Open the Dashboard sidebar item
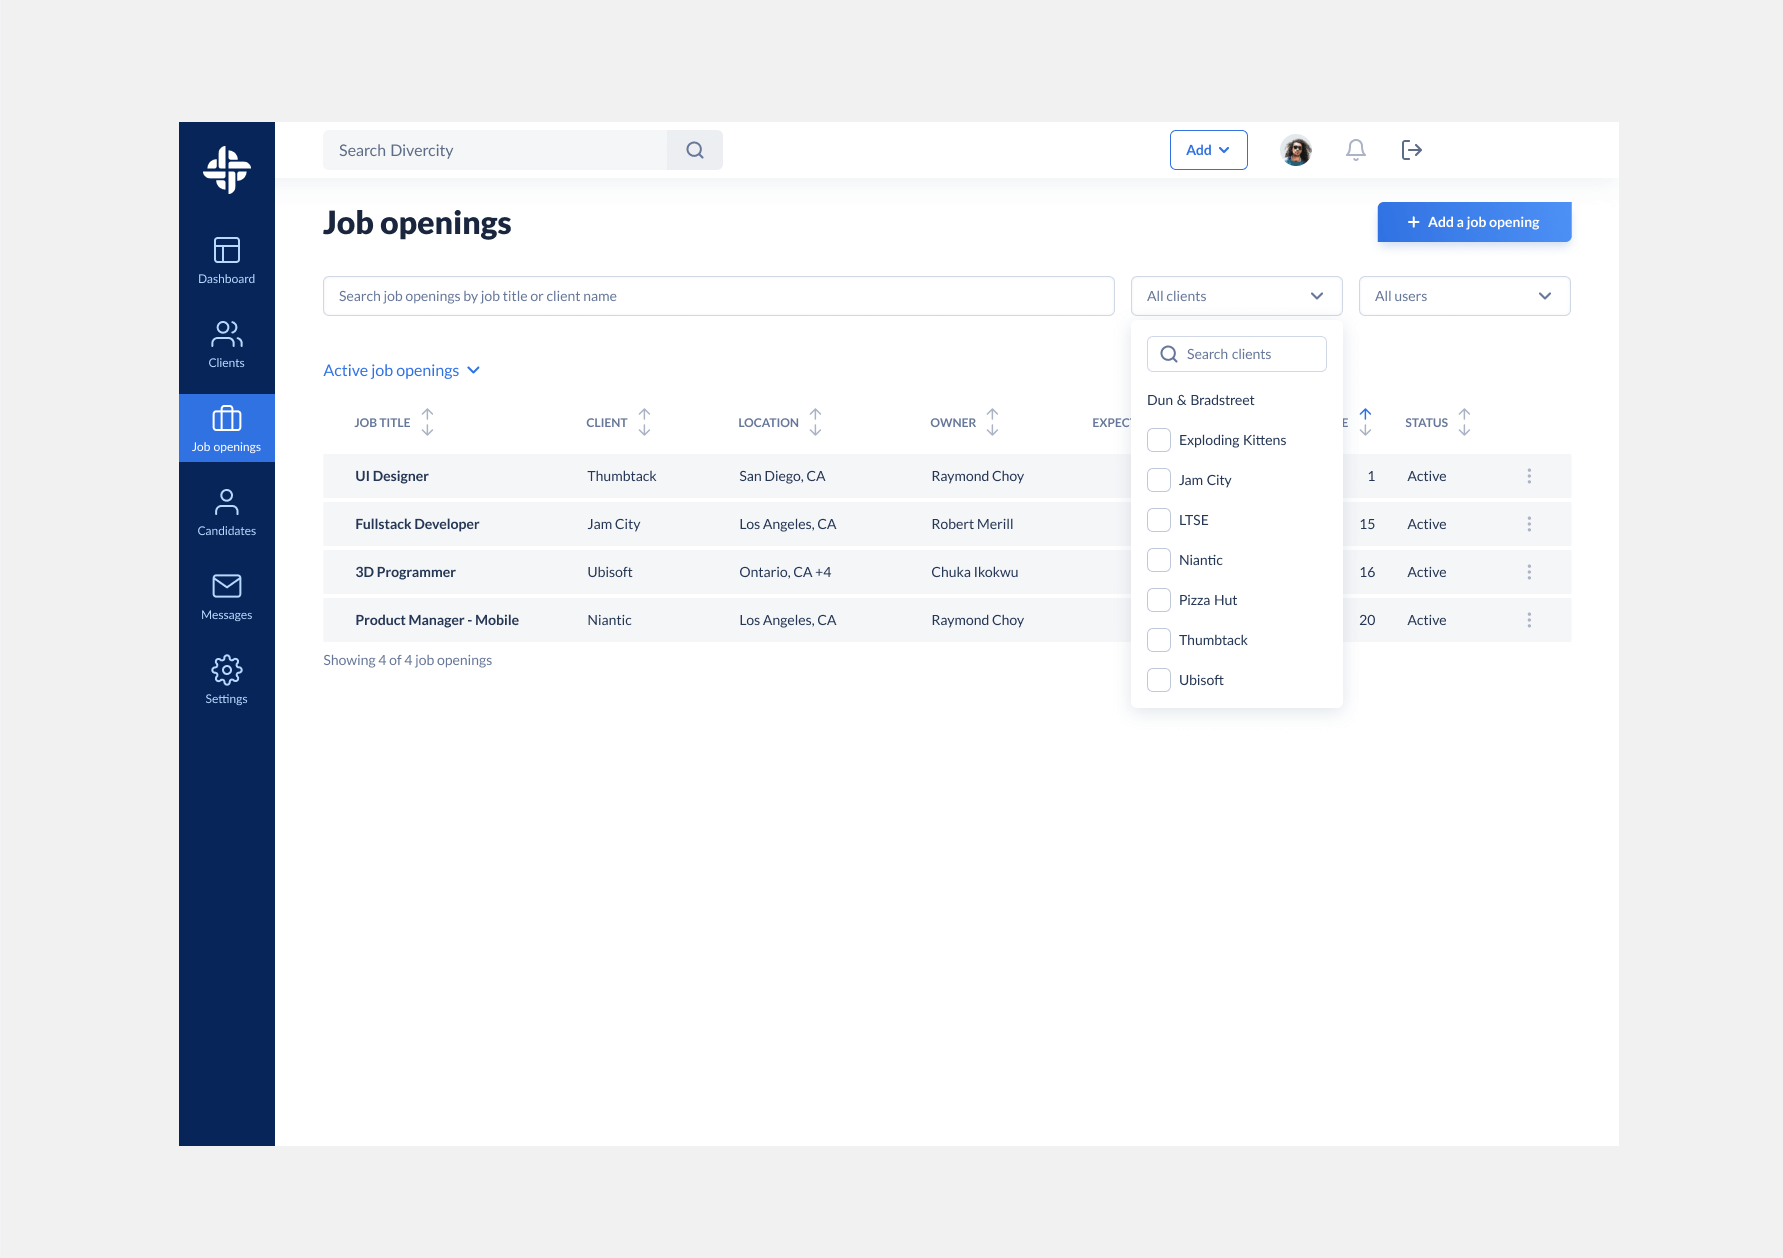Image resolution: width=1783 pixels, height=1258 pixels. 227,260
